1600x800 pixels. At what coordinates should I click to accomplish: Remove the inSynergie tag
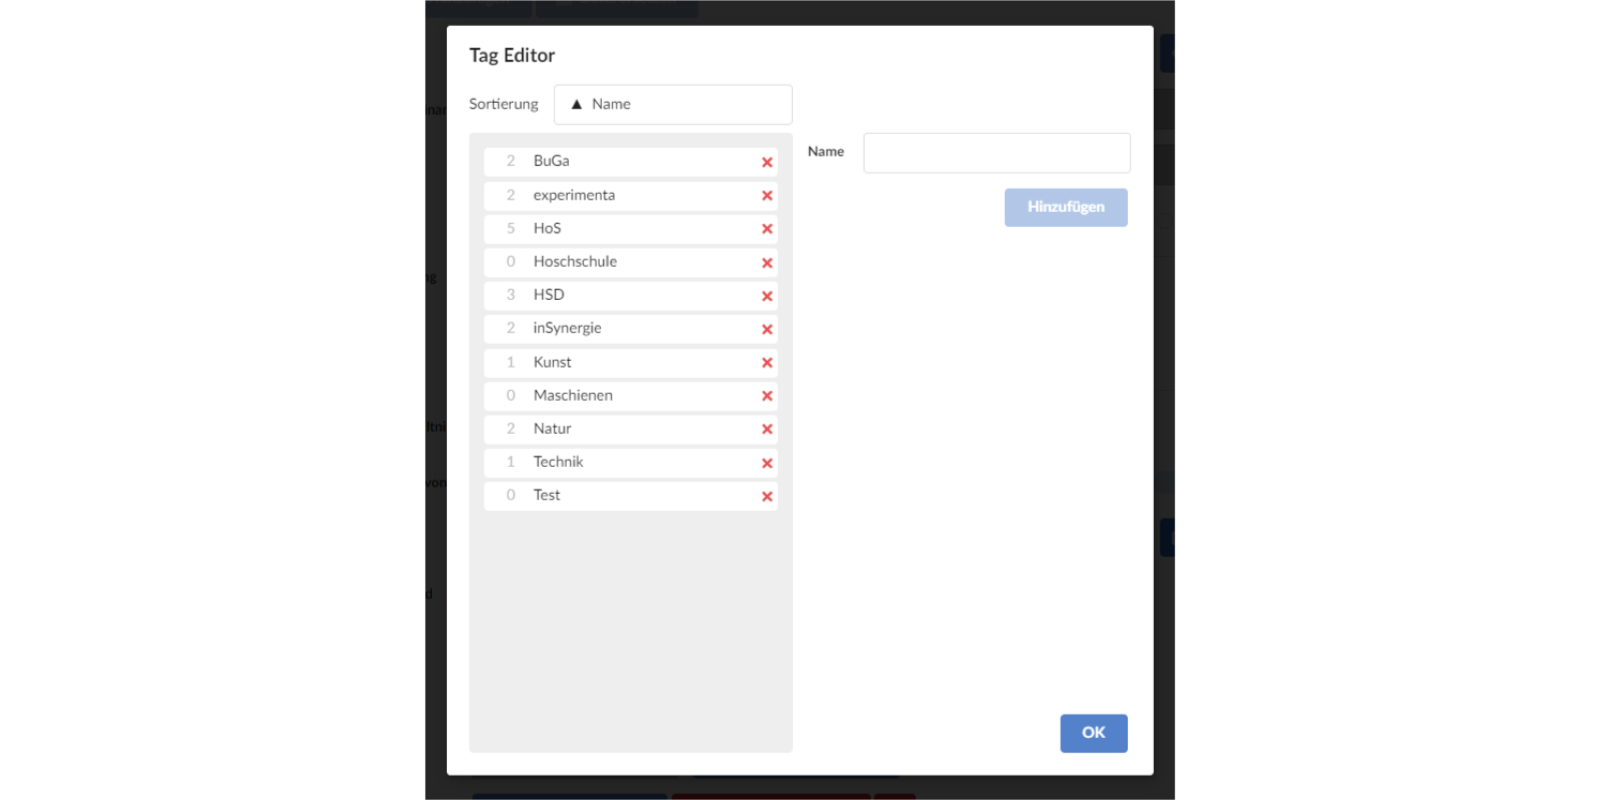click(767, 328)
